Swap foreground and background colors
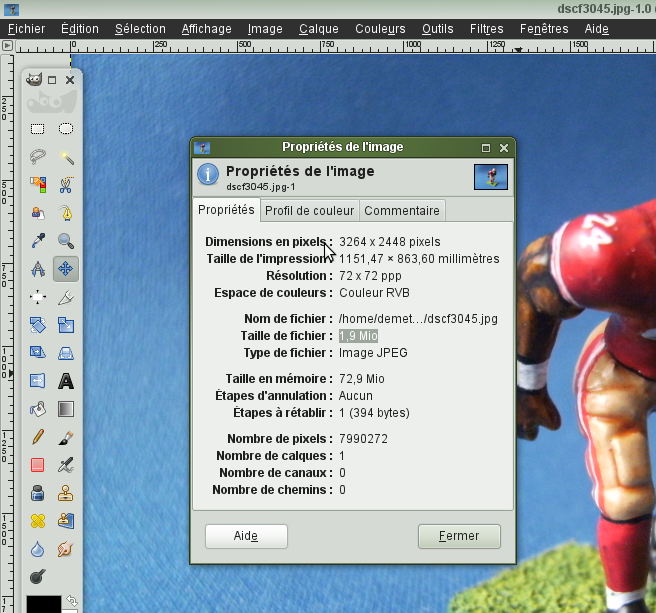Viewport: 656px width, 613px height. coord(72,601)
